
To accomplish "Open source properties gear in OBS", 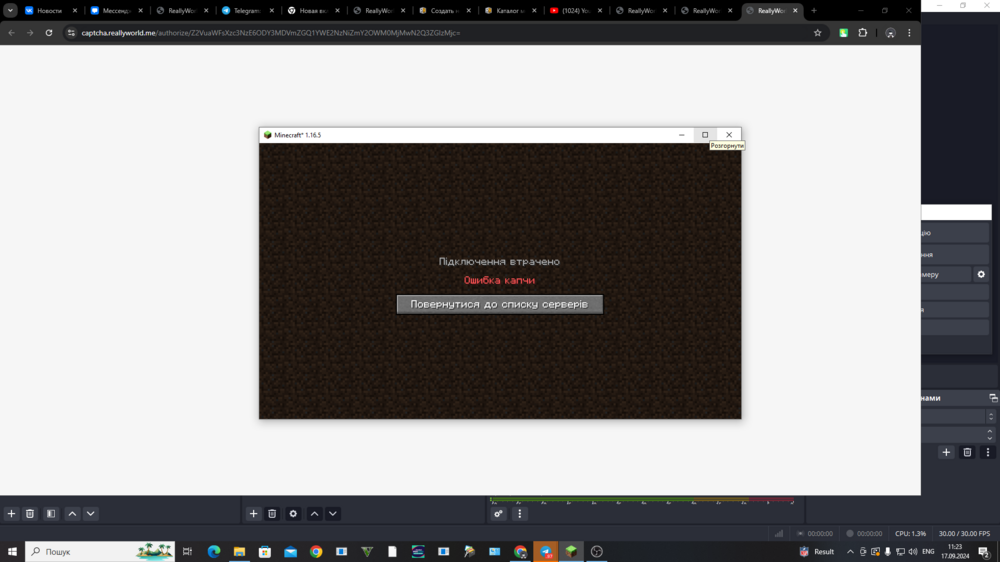I will (293, 514).
